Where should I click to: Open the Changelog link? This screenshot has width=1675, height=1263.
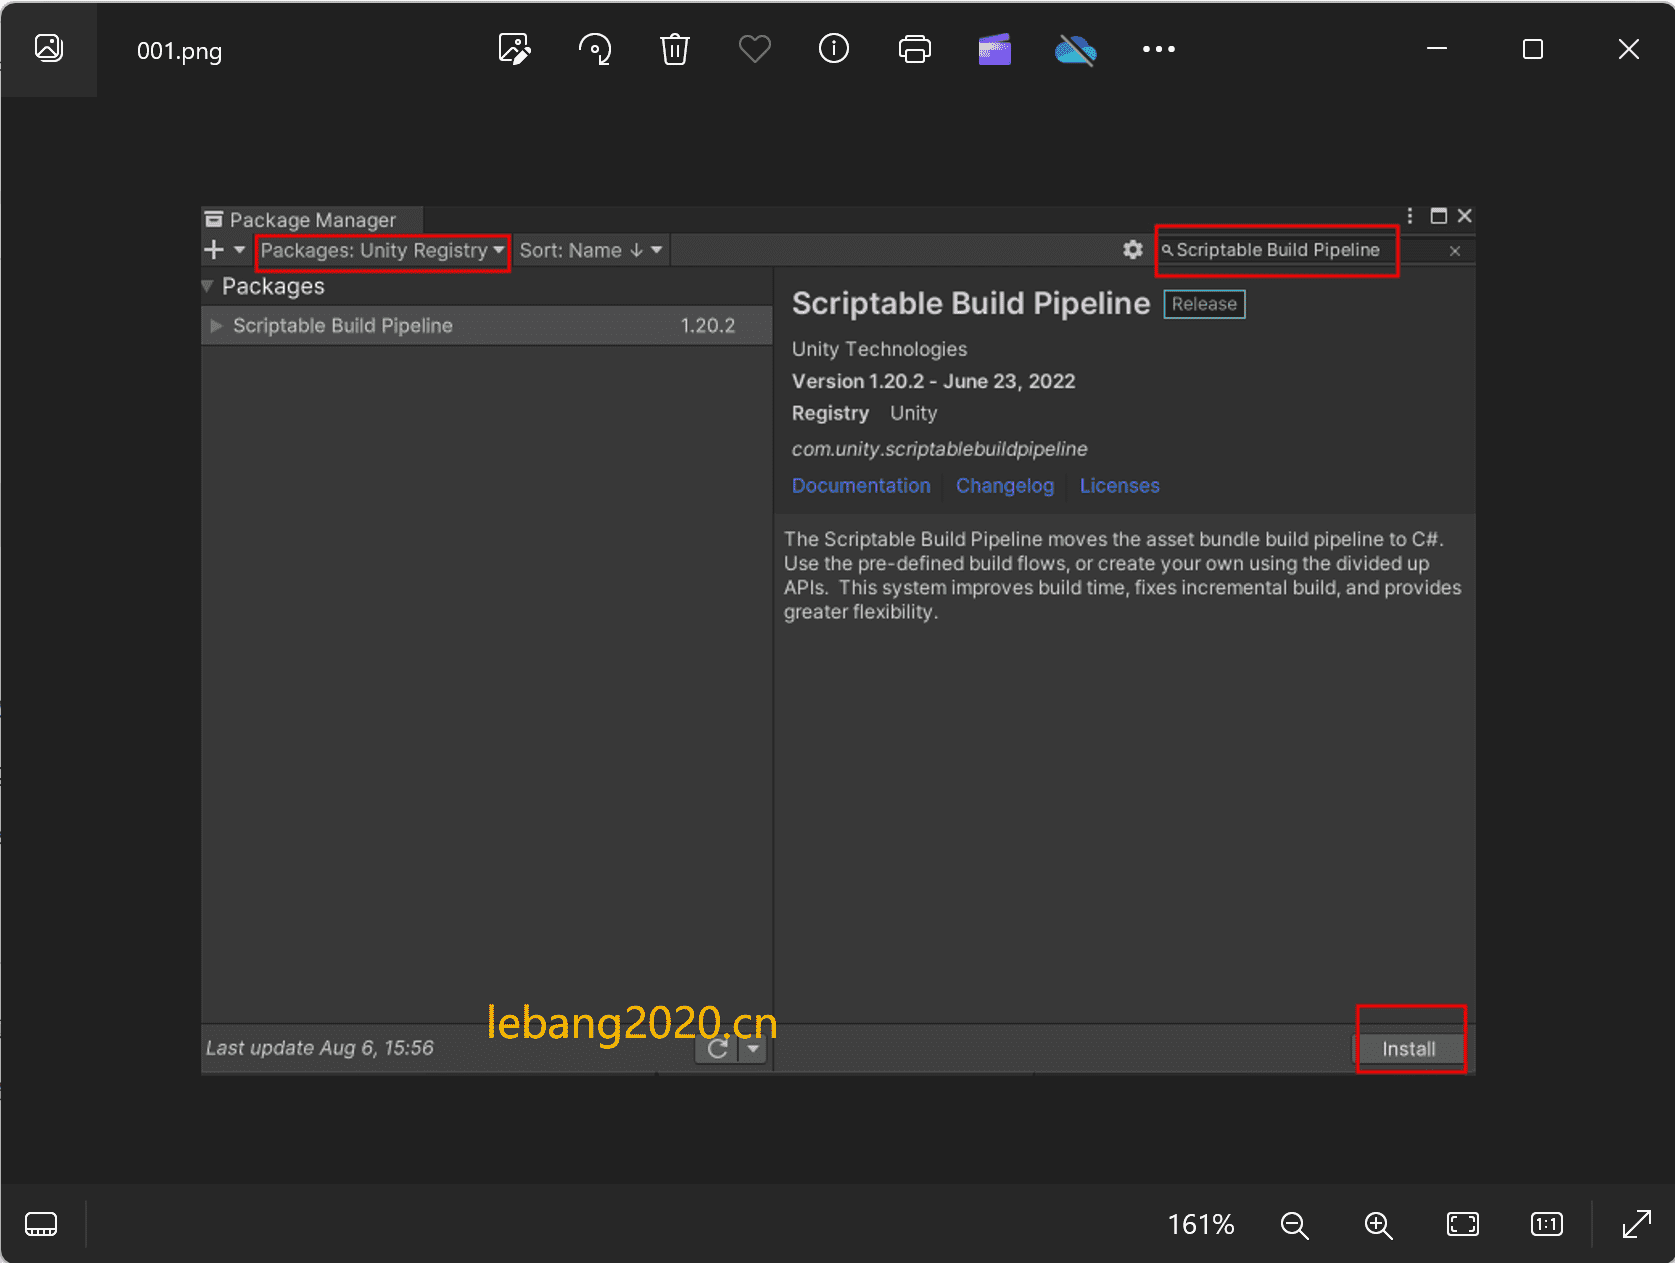tap(1005, 486)
